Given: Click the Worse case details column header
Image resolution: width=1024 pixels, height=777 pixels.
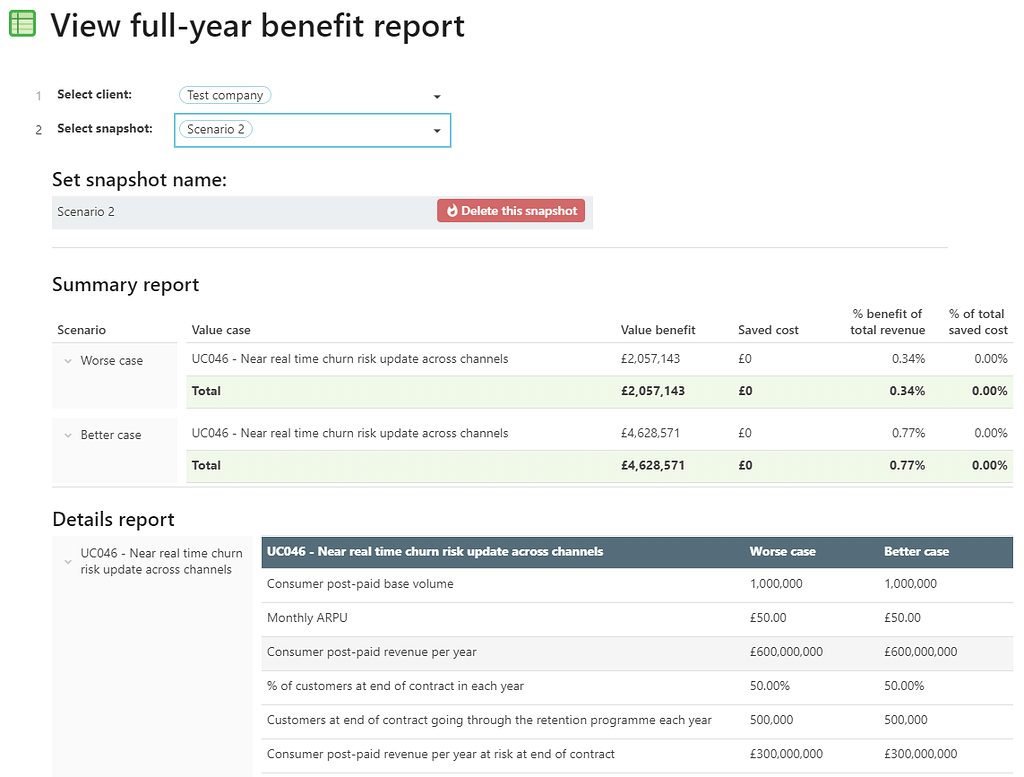Looking at the screenshot, I should (x=782, y=551).
